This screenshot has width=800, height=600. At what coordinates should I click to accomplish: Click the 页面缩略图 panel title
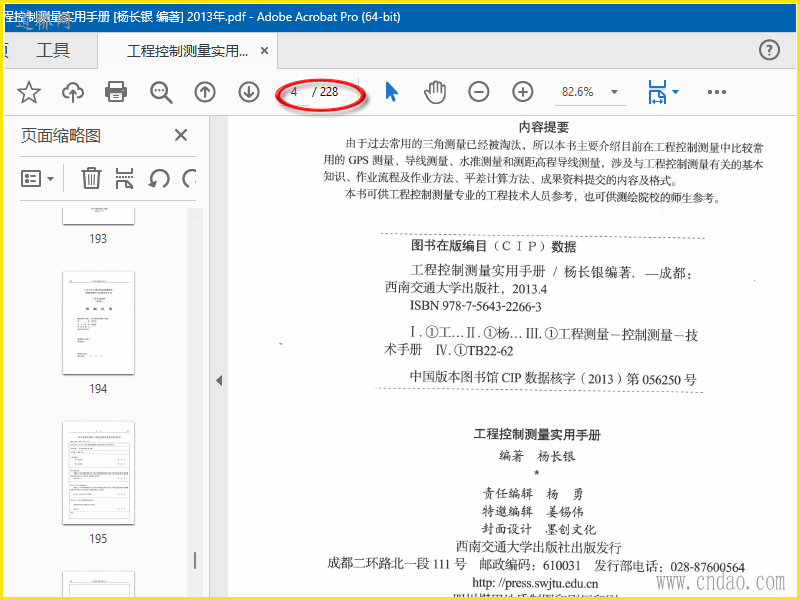(61, 136)
